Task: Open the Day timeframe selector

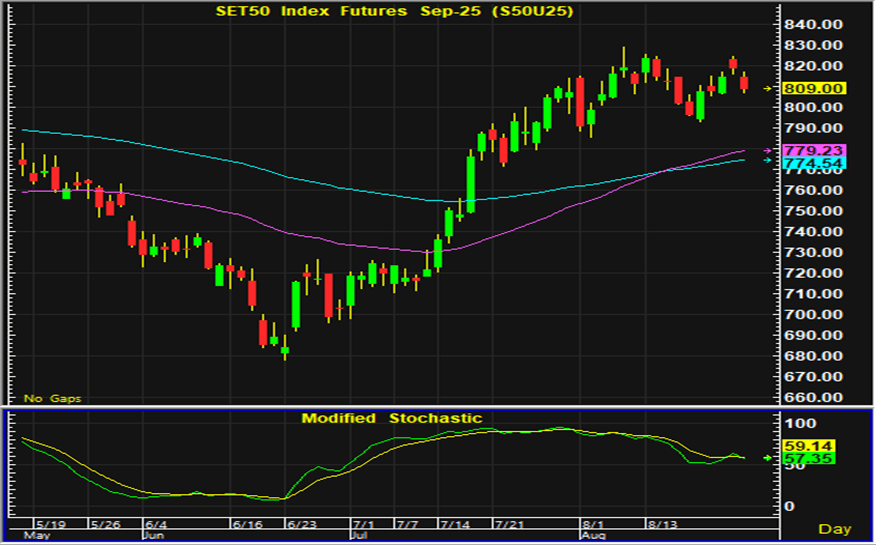Action: (x=834, y=528)
